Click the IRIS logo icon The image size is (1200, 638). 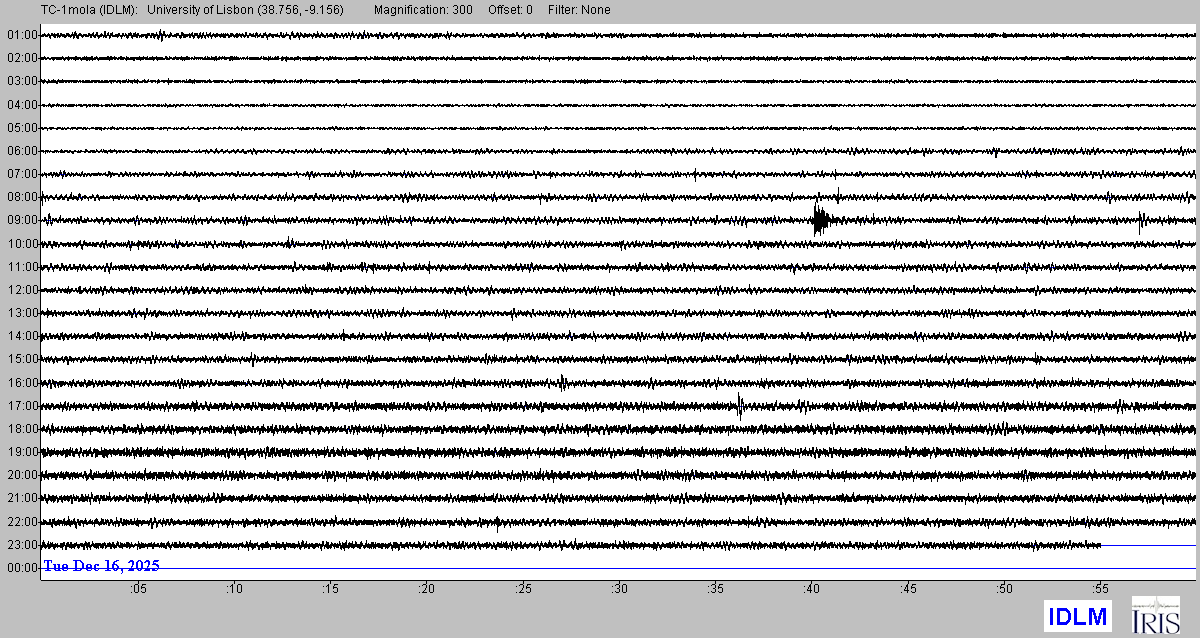1153,615
